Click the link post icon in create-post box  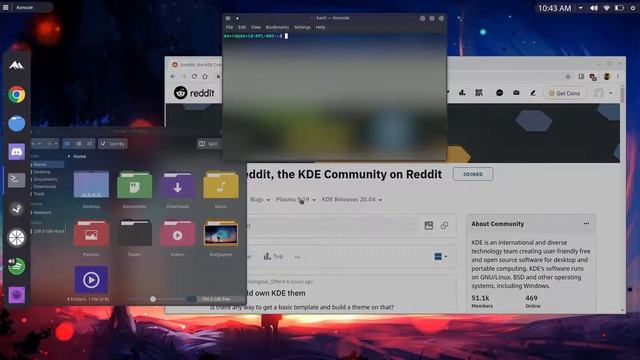[444, 225]
